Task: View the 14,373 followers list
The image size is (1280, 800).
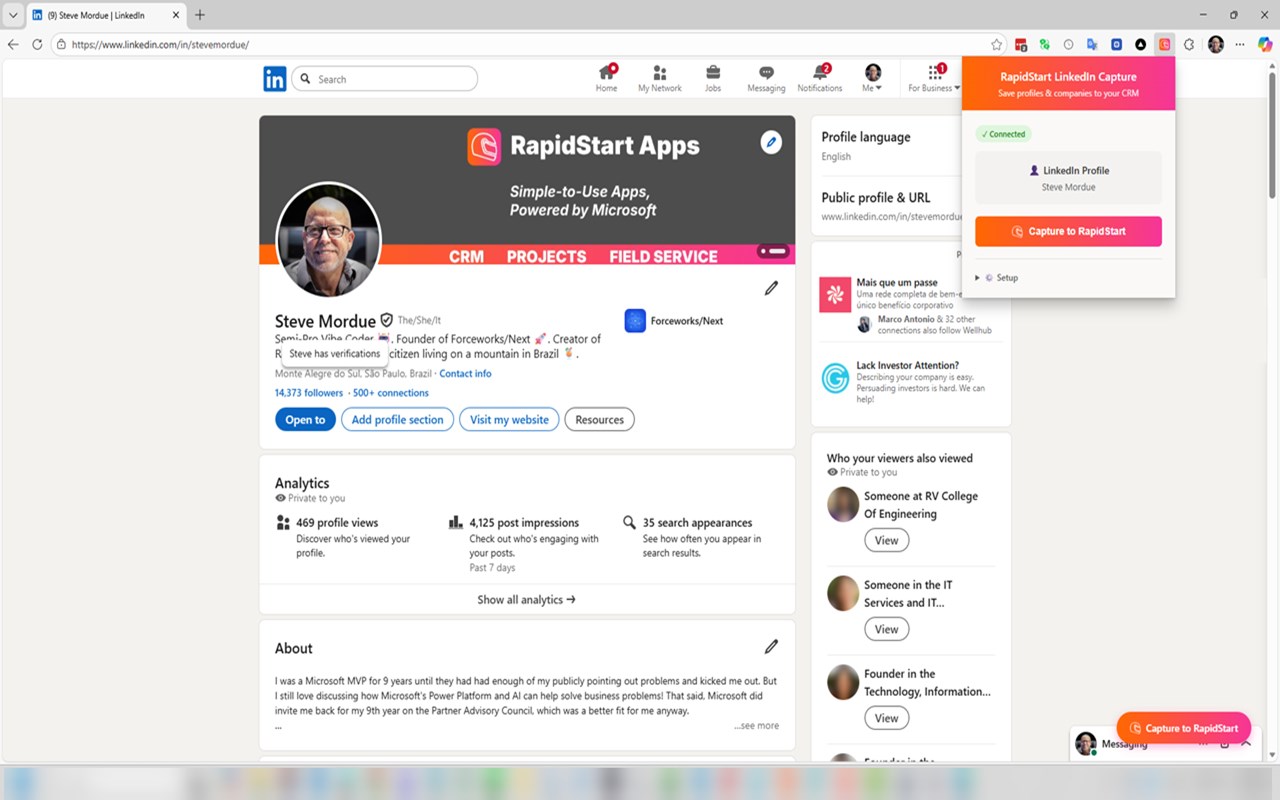Action: click(x=309, y=393)
